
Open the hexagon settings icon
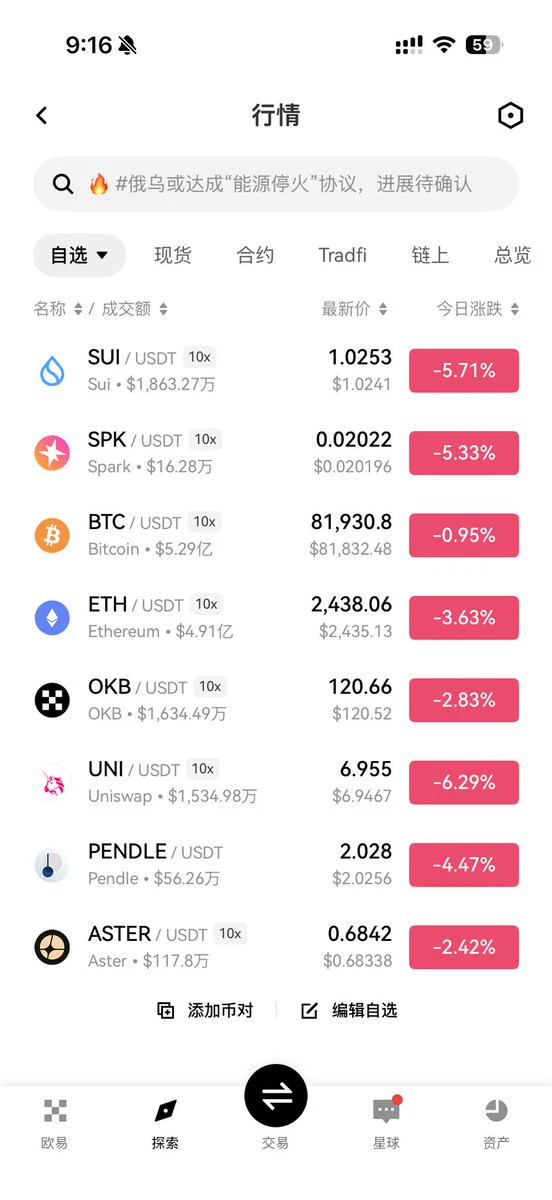[510, 116]
